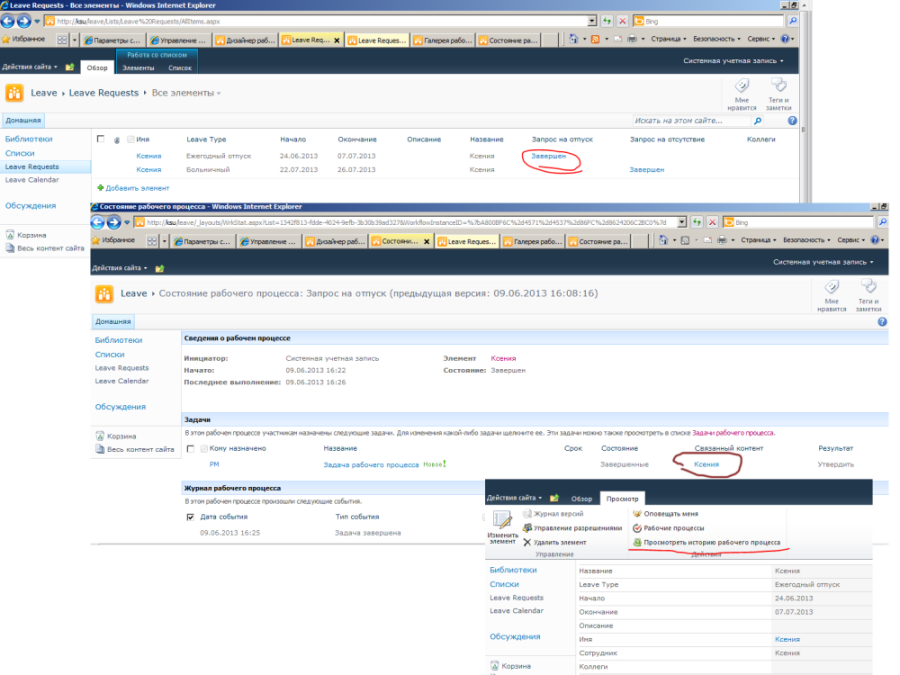Open the "Страница" menu in the top browser
The image size is (900, 675).
point(668,39)
